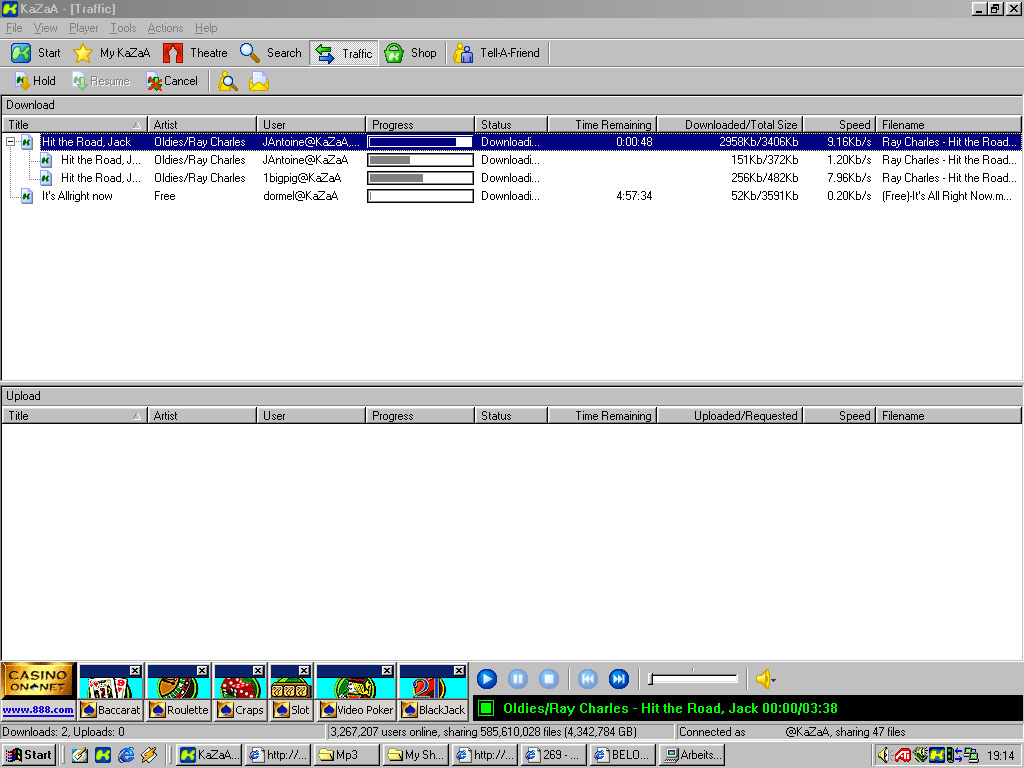Image resolution: width=1024 pixels, height=768 pixels.
Task: Hold the selected download
Action: click(35, 81)
